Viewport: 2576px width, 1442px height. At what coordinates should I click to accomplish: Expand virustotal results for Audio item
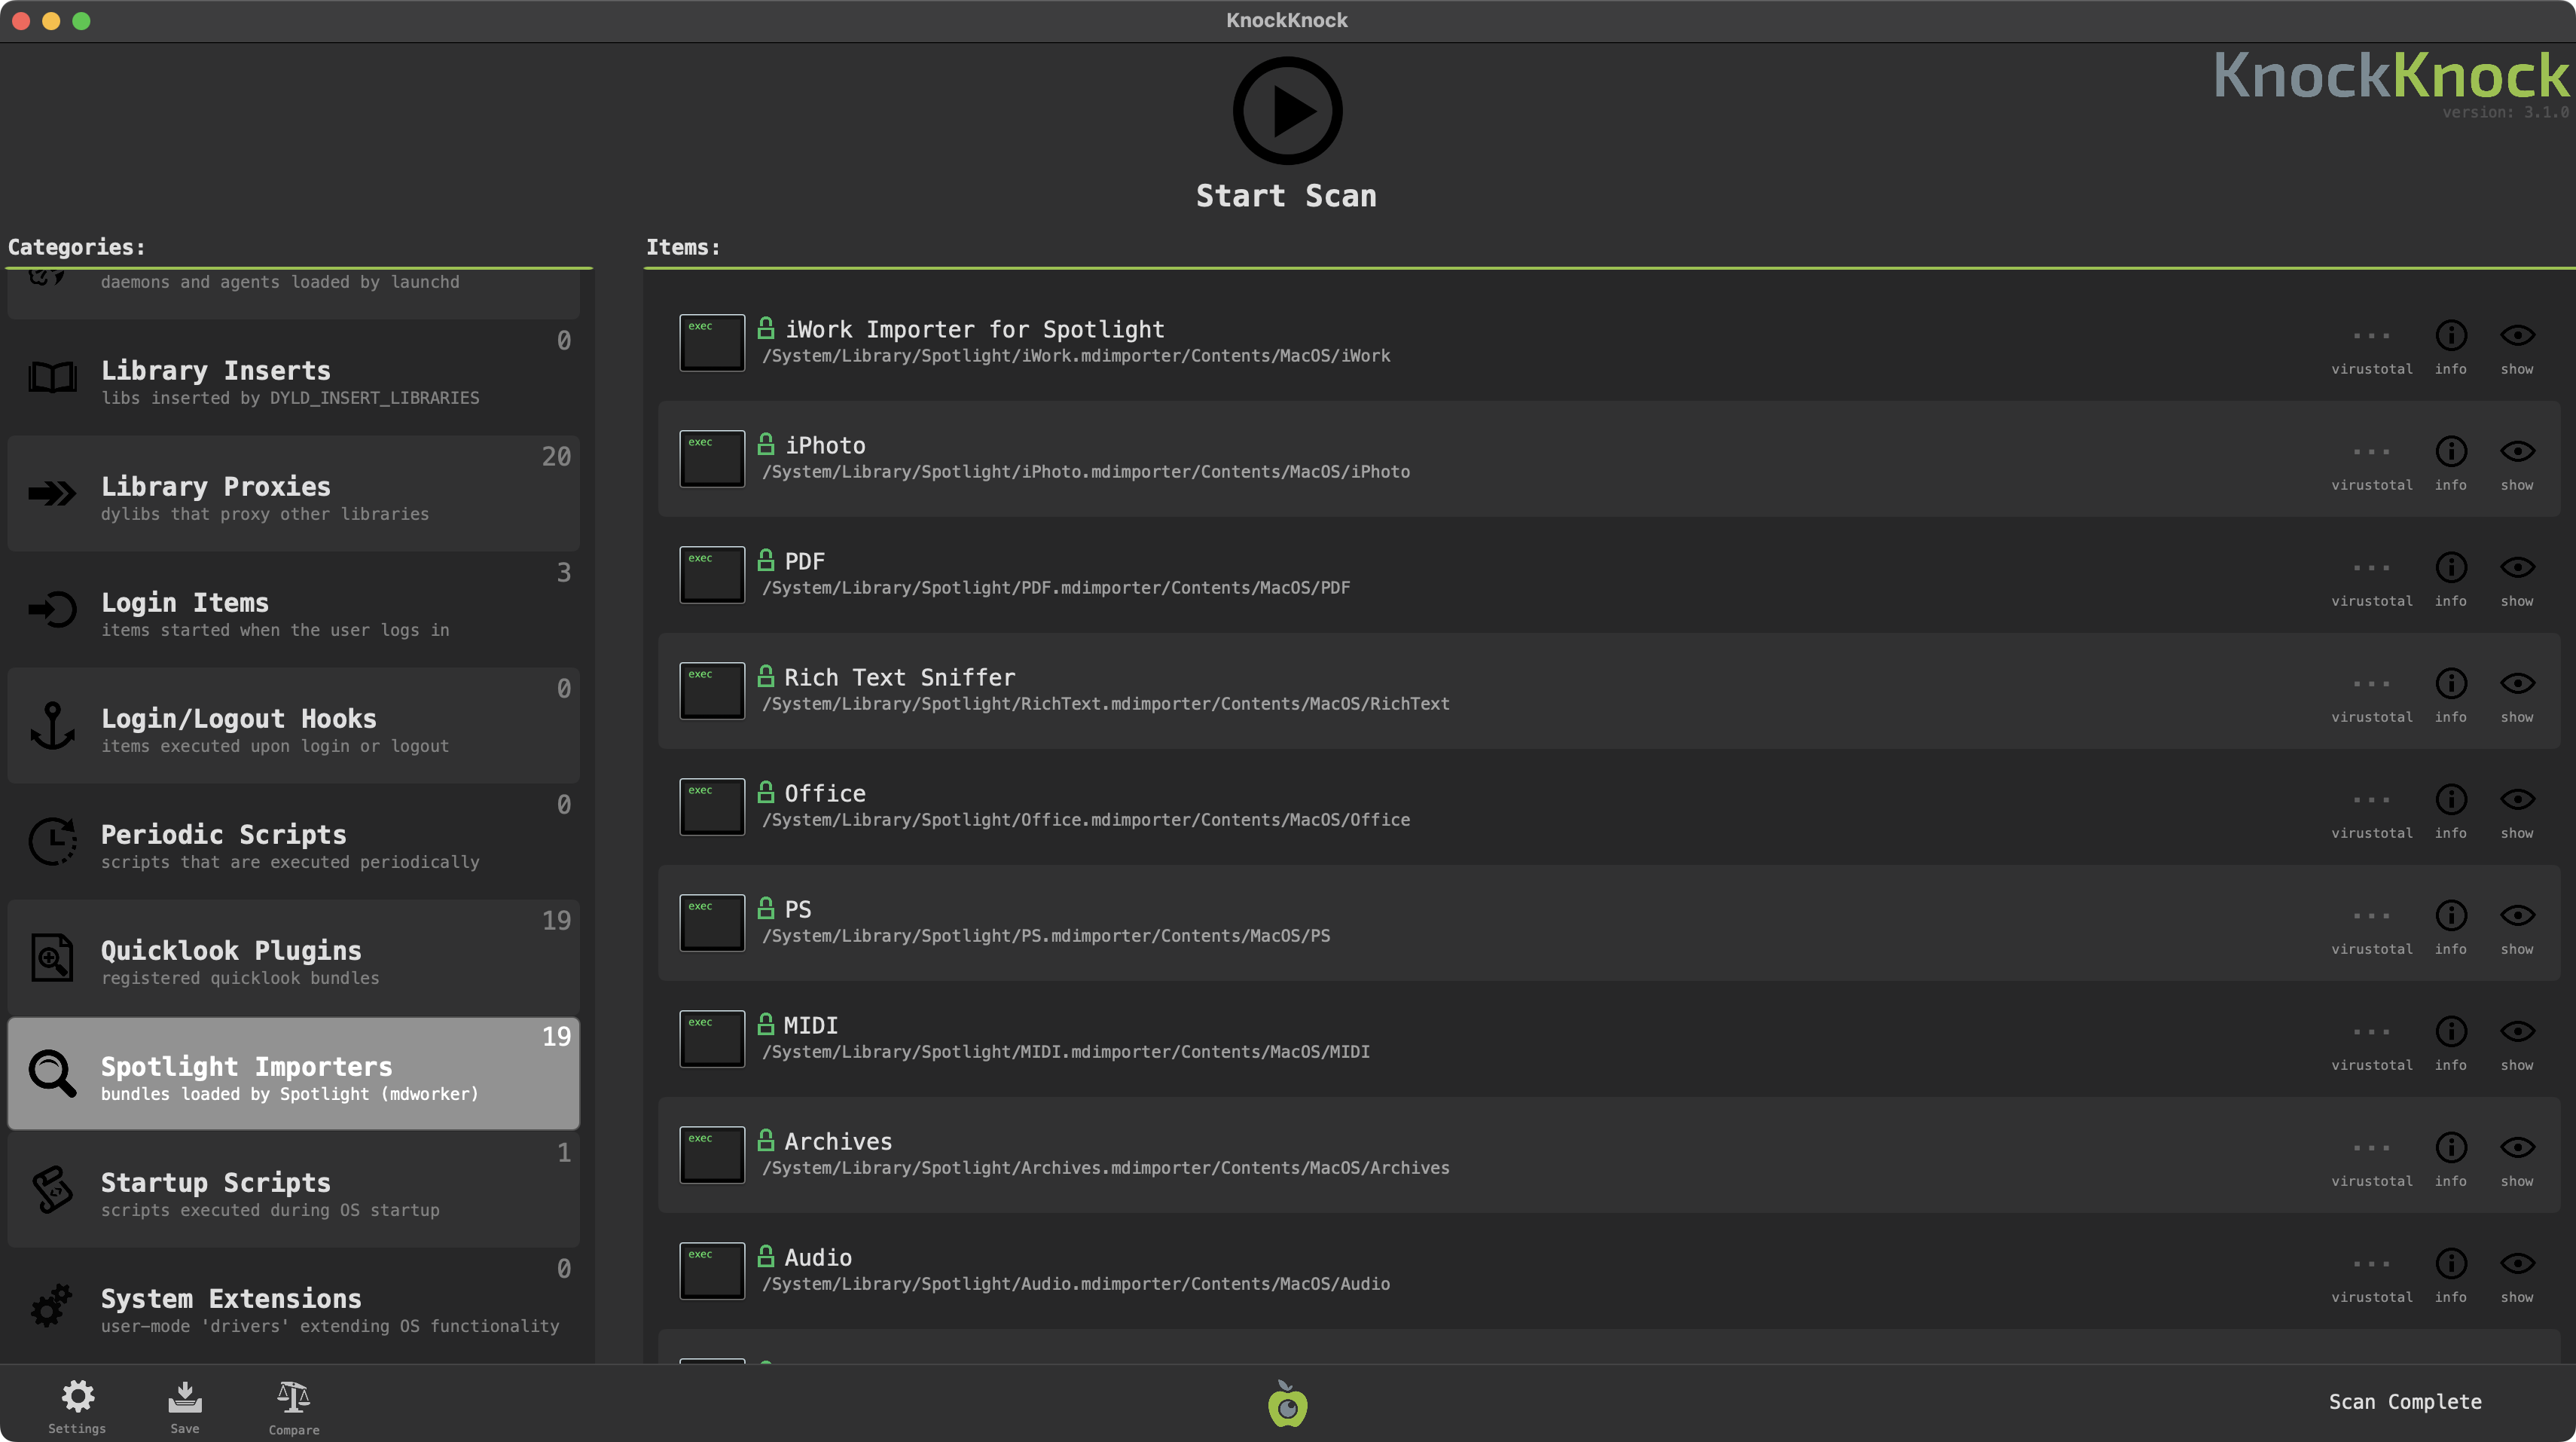(x=2371, y=1264)
